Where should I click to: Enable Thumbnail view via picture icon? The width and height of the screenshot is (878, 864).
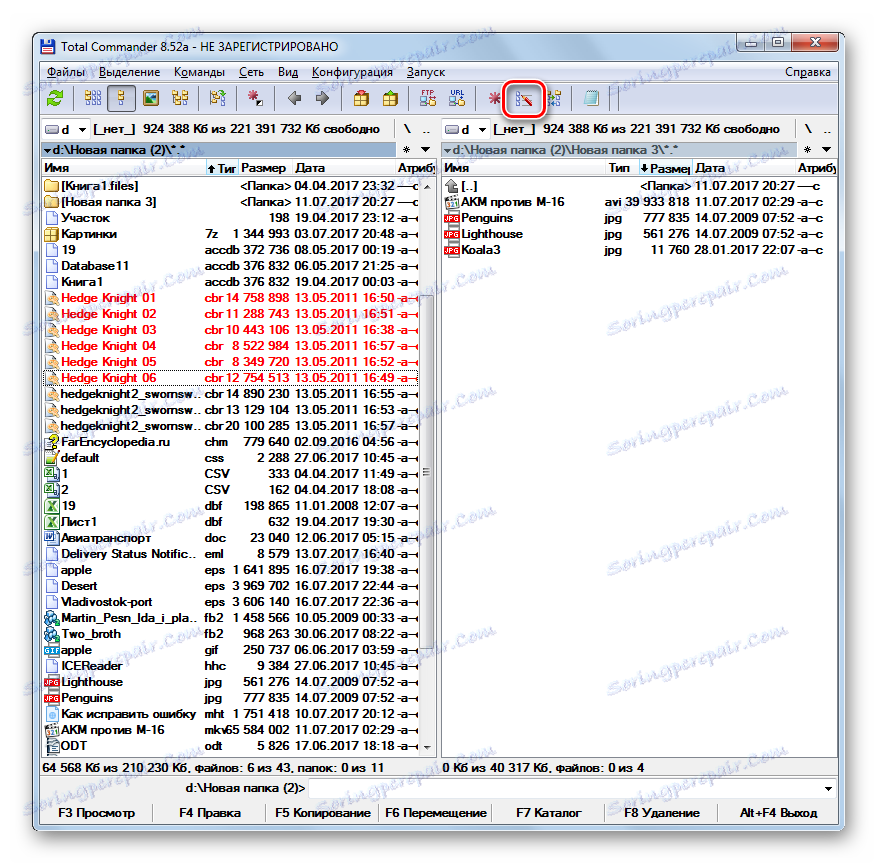[150, 99]
